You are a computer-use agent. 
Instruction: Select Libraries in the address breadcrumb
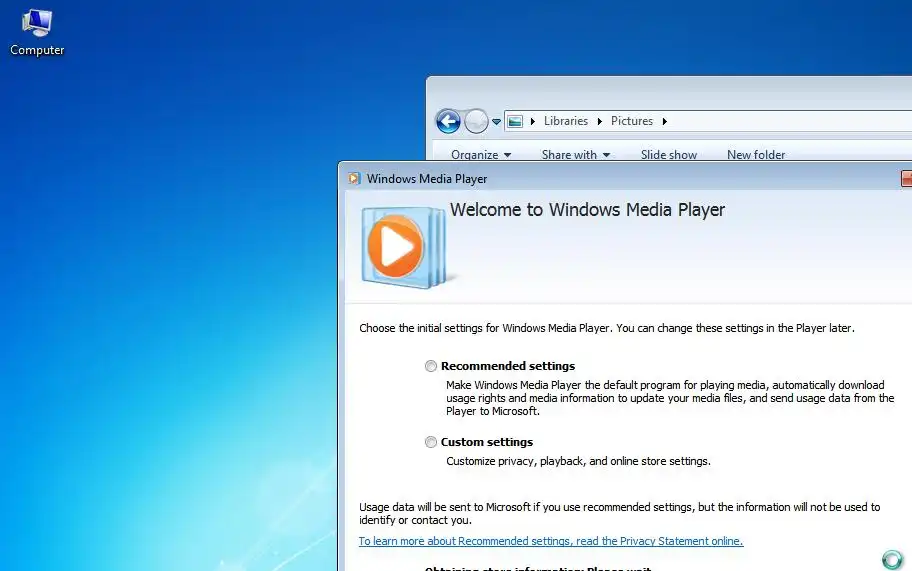click(x=566, y=121)
